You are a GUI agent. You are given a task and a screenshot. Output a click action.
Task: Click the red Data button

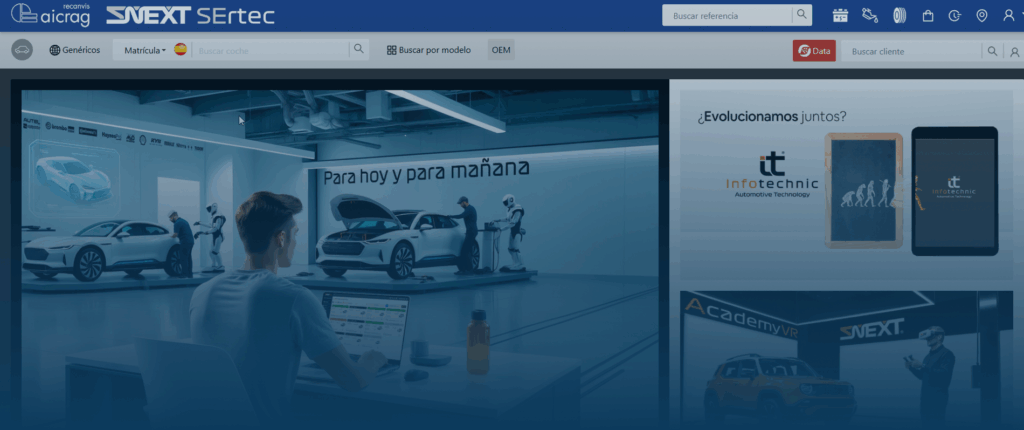814,50
